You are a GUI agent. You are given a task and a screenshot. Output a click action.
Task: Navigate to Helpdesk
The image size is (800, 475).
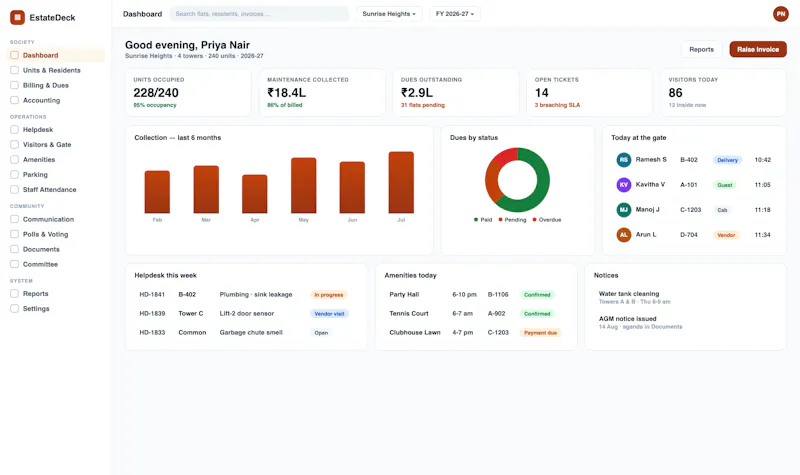click(56, 130)
